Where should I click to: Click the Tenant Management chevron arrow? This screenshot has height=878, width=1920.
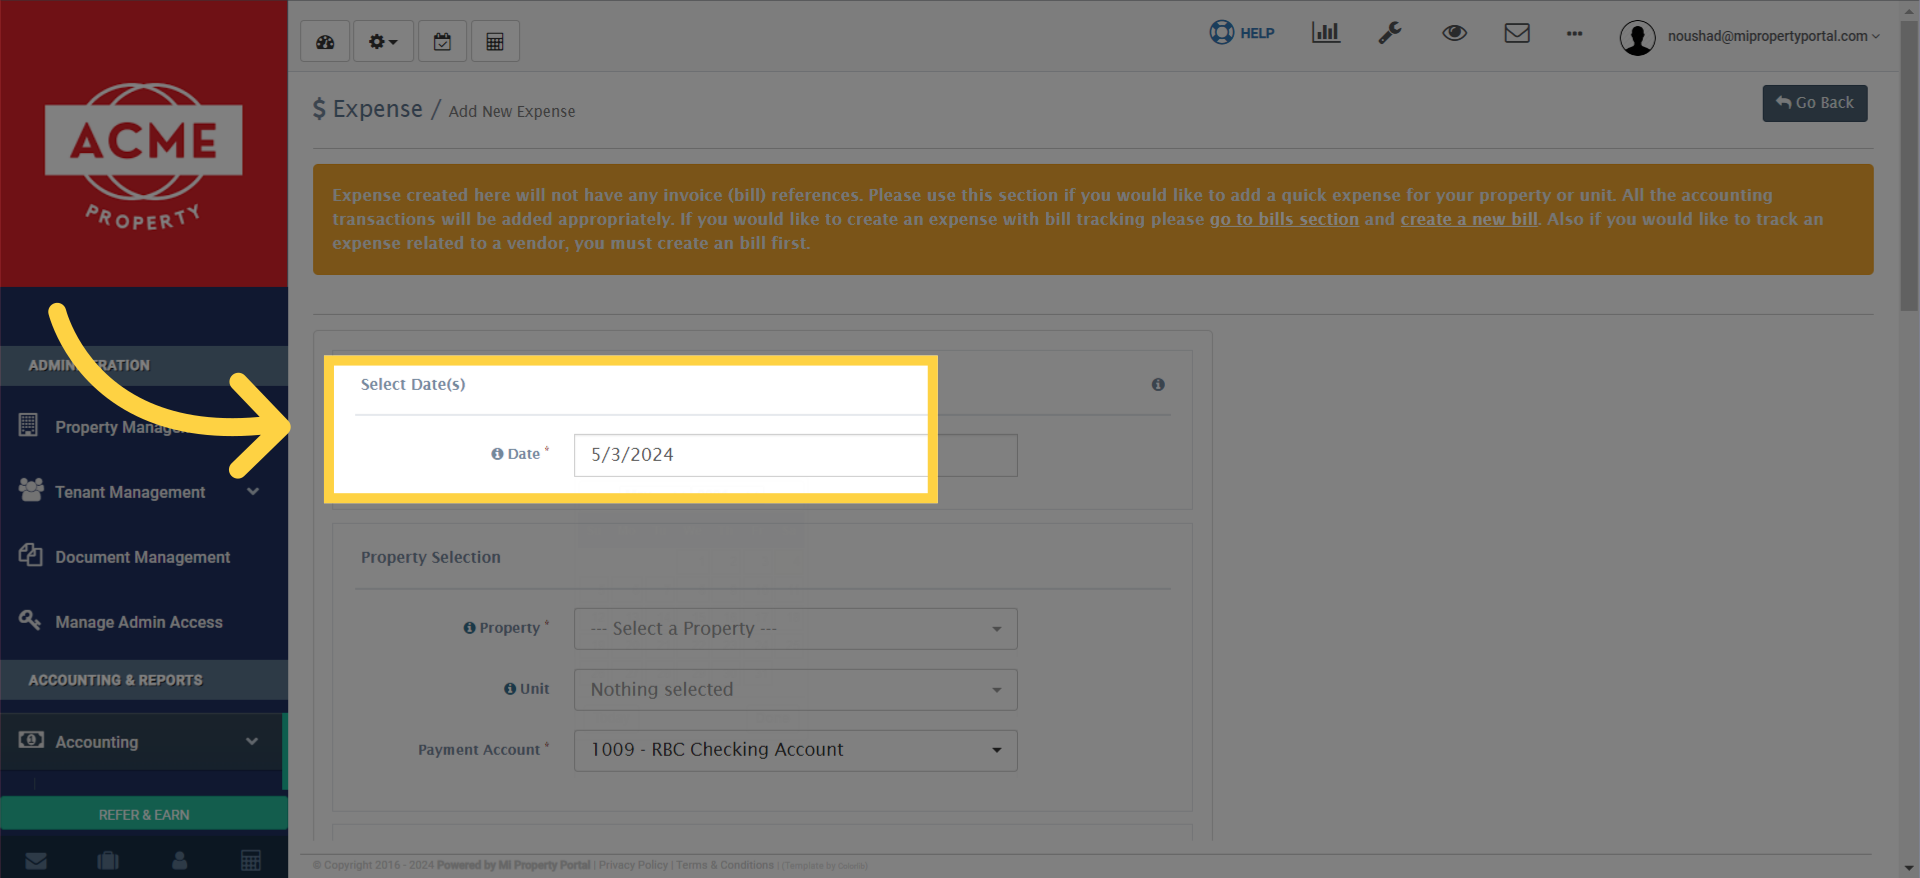point(253,492)
